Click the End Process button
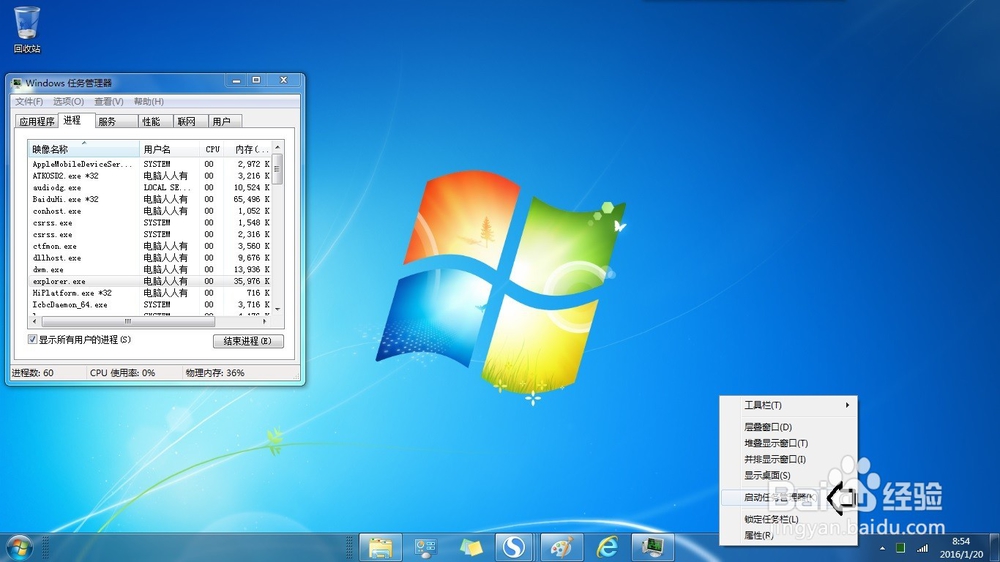Image resolution: width=1000 pixels, height=562 pixels. 248,341
